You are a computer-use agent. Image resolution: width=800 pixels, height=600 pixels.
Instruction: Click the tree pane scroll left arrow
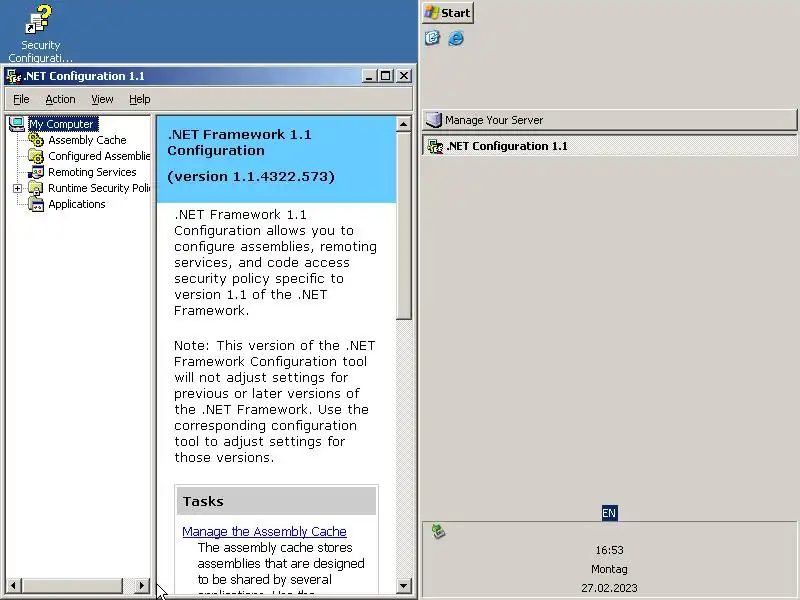click(14, 586)
